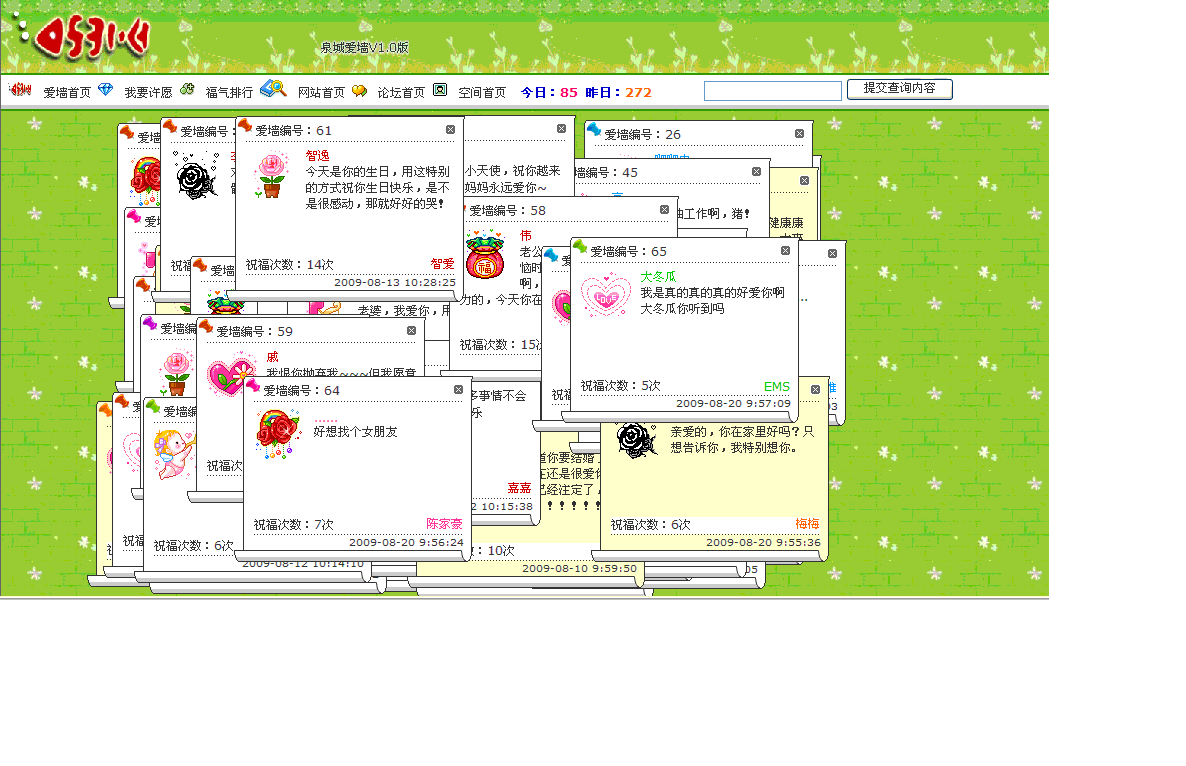Click the rainbow roses image in note 64
Screen dimensions: 1186x766
click(x=278, y=434)
